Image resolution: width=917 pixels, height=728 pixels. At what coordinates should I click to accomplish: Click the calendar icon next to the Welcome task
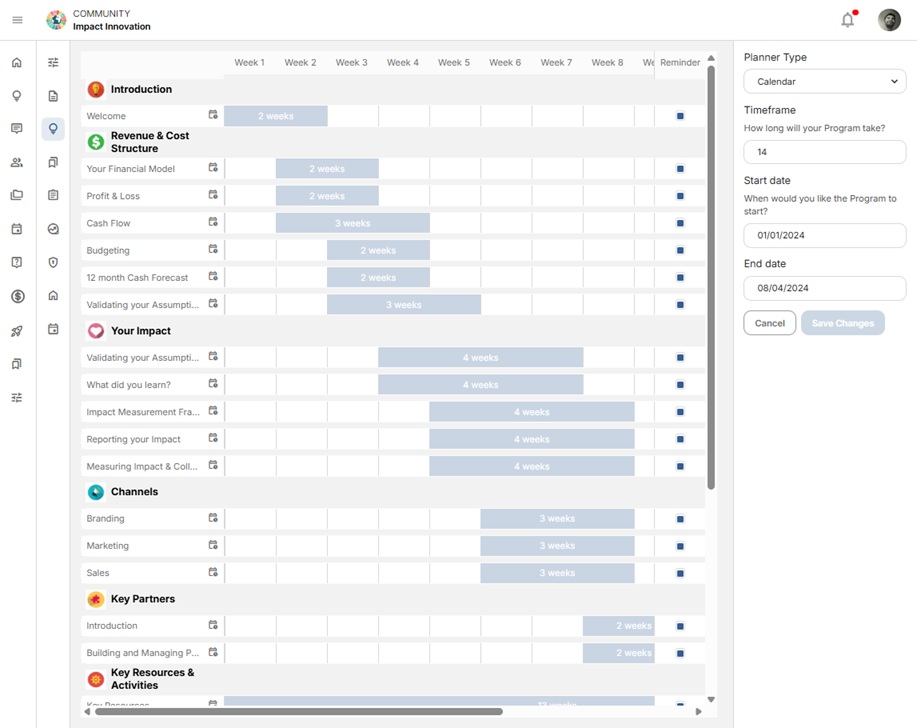coord(212,115)
